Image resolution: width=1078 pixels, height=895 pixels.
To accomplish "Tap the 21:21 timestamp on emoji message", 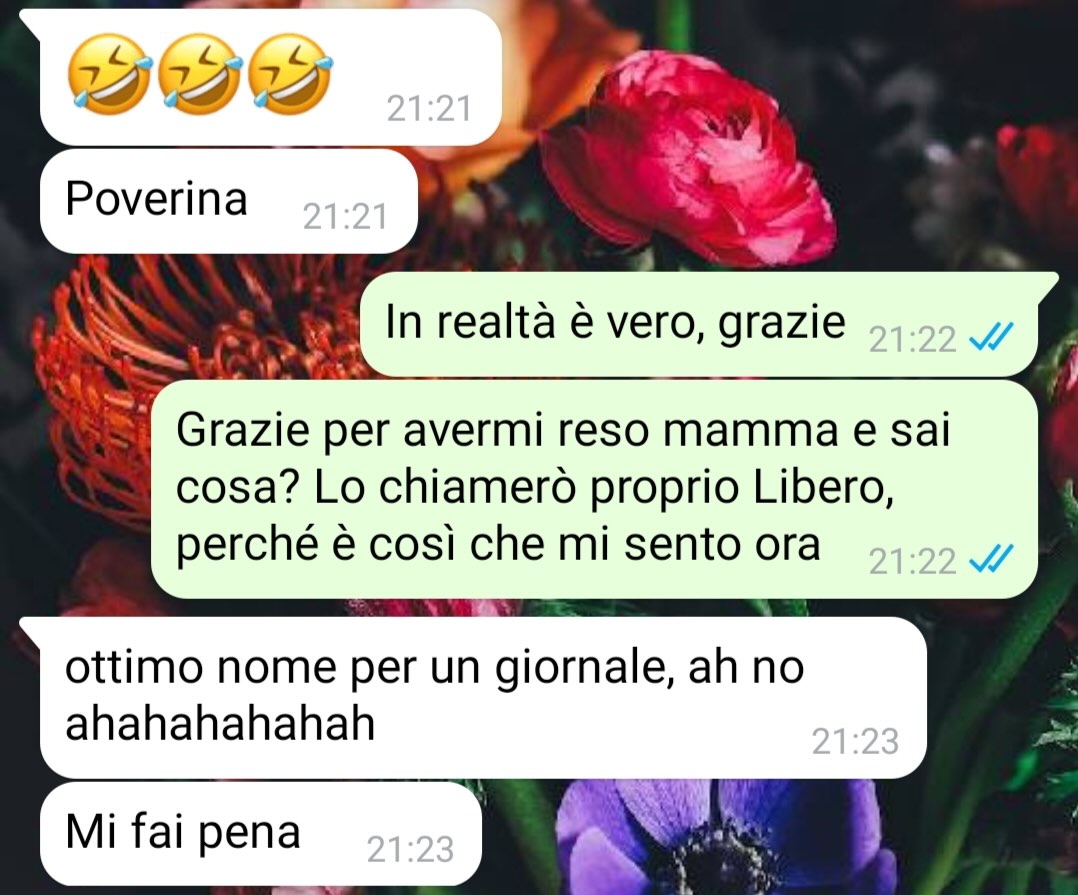I will (x=429, y=109).
